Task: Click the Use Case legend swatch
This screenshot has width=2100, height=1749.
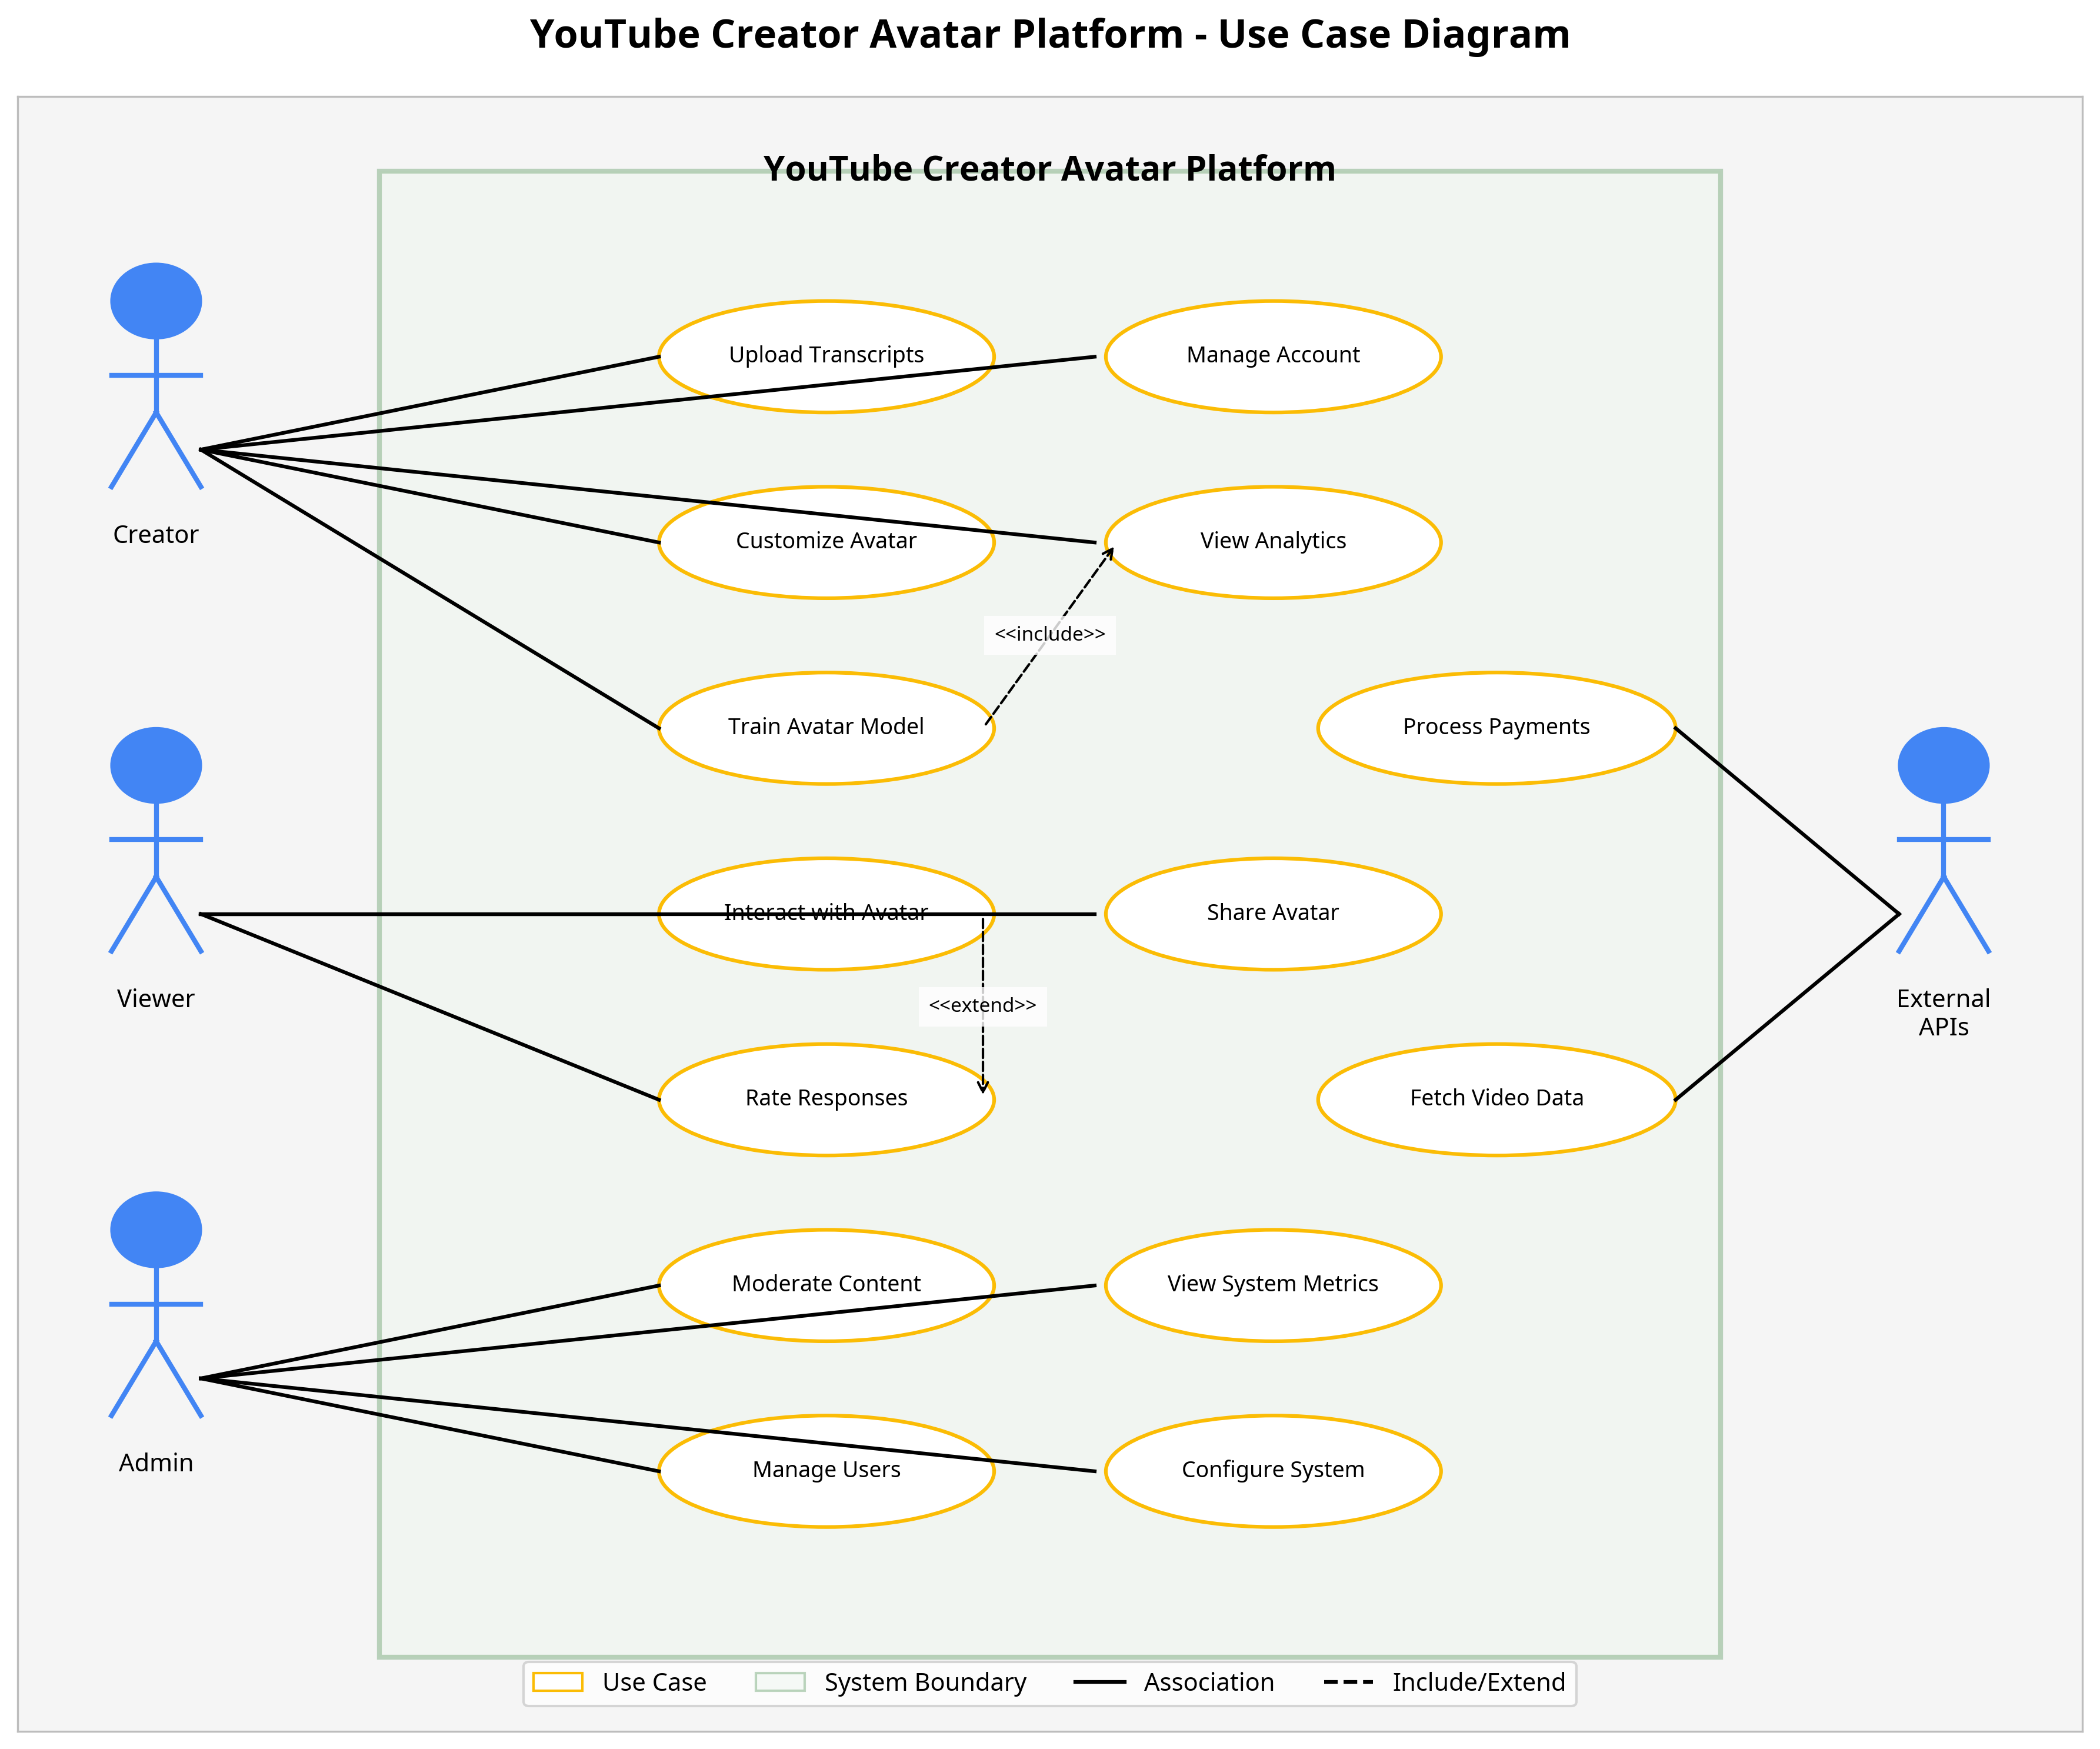Action: (x=558, y=1682)
